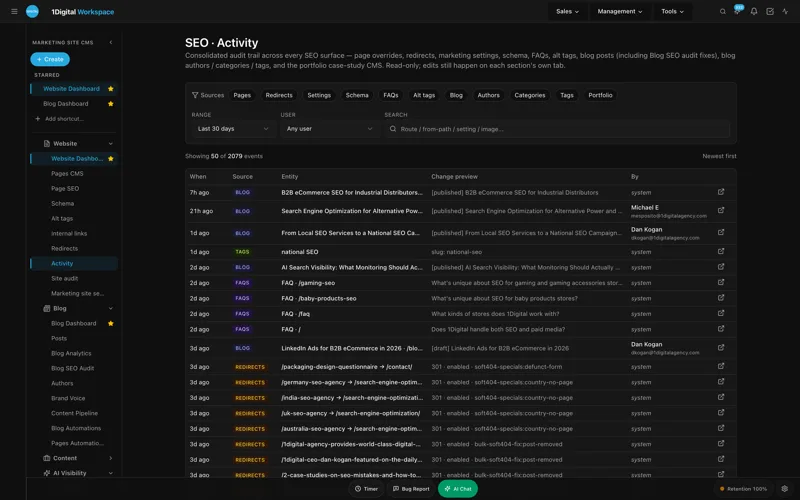Filter sources by Schema
This screenshot has width=800, height=500.
(357, 95)
